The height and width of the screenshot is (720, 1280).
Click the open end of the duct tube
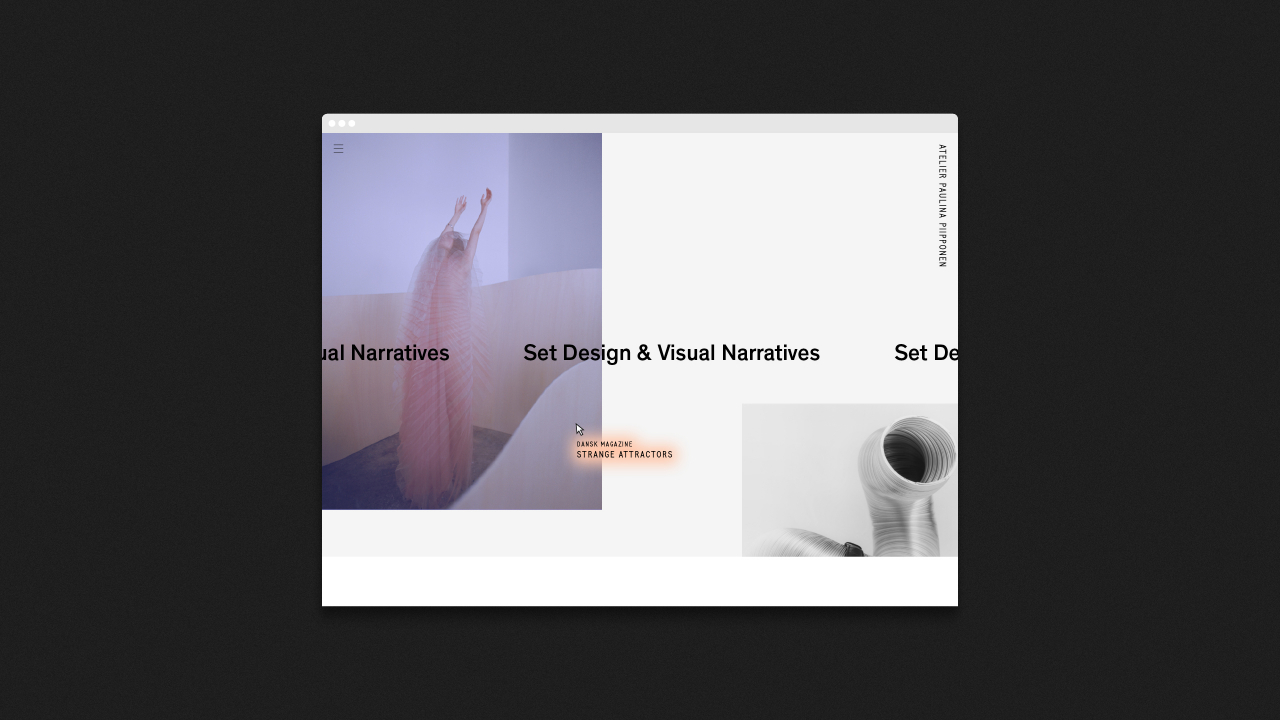click(x=918, y=450)
